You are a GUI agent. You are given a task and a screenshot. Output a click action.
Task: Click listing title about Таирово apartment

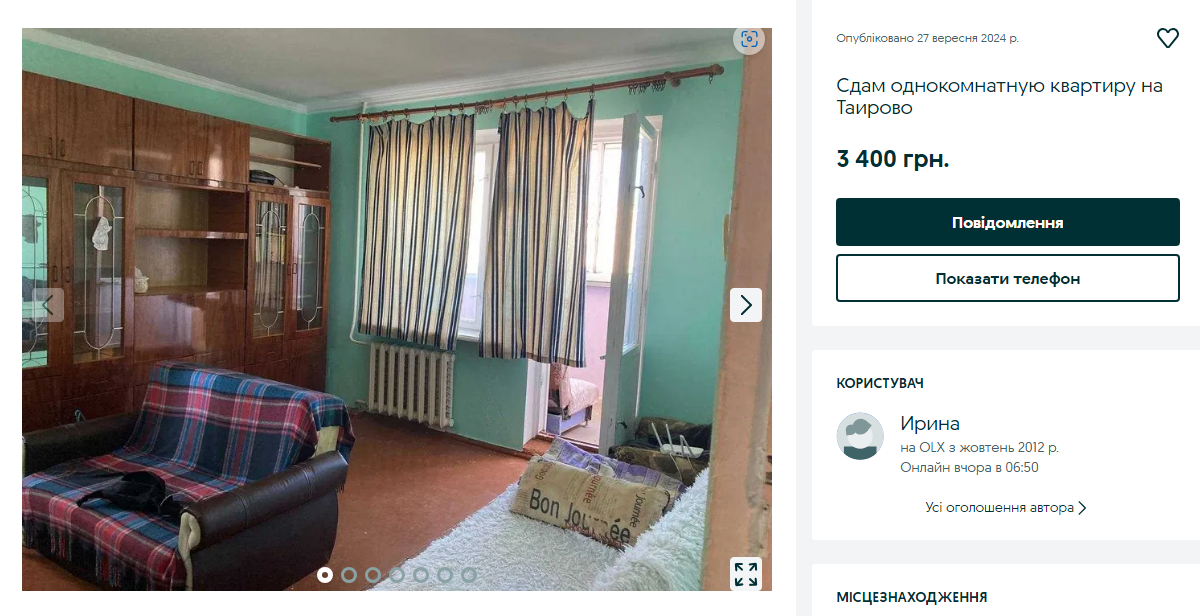(1000, 96)
